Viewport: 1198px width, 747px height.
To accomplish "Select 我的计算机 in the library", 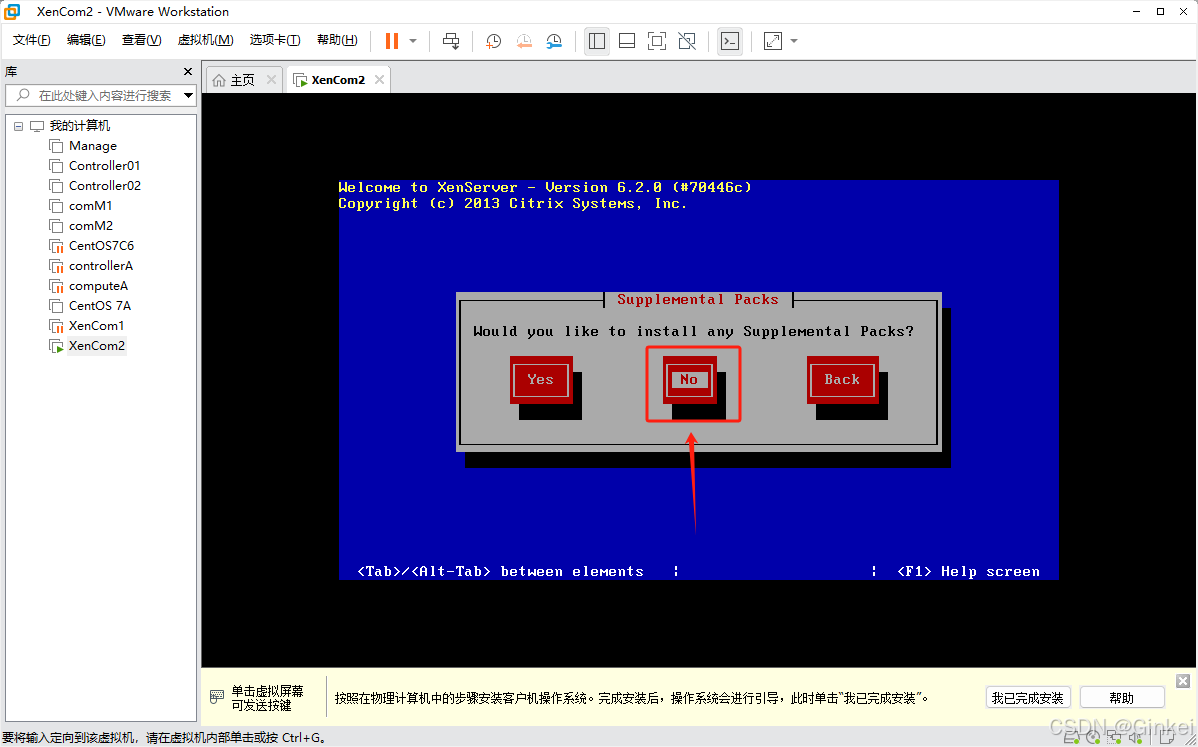I will (79, 126).
